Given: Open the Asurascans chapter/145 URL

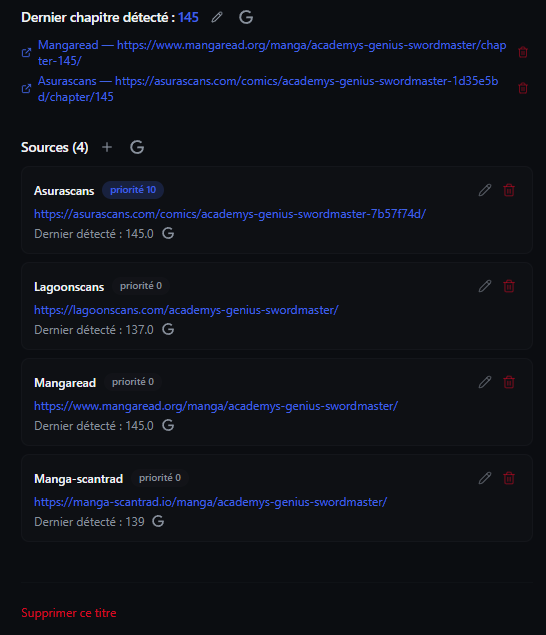Looking at the screenshot, I should (x=268, y=89).
